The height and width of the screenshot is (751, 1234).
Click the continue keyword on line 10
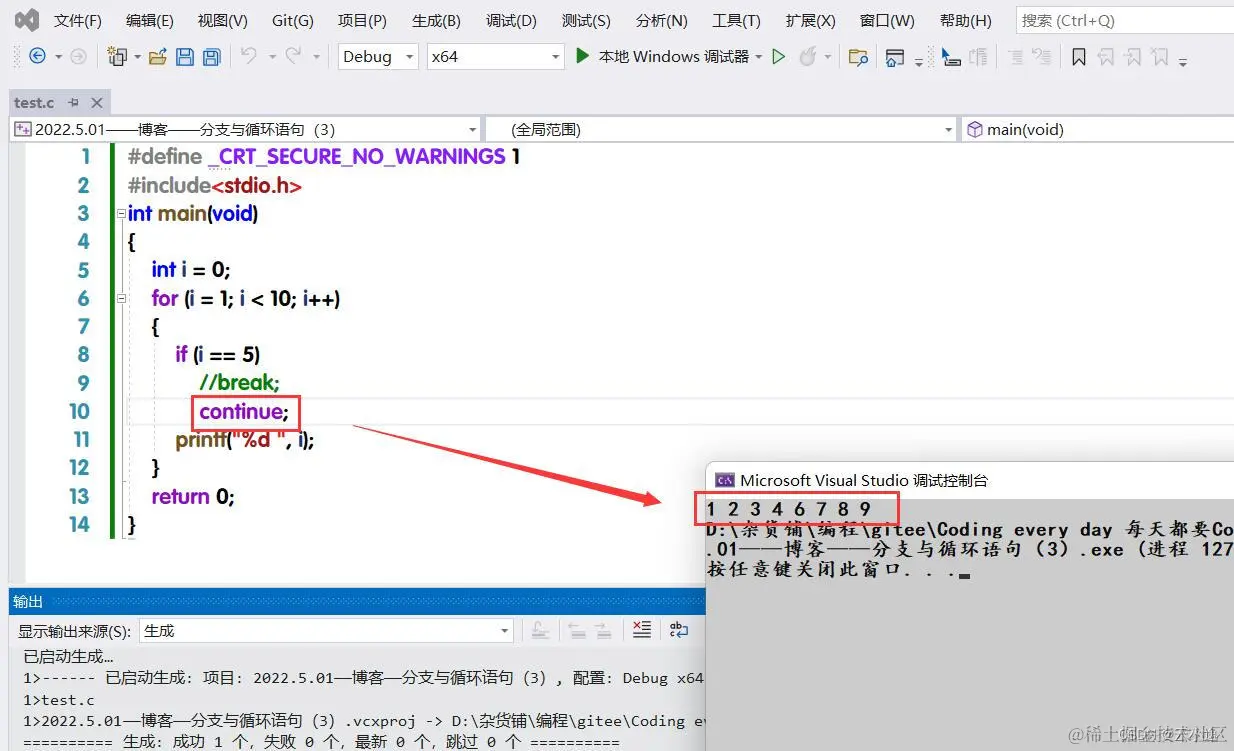point(241,411)
